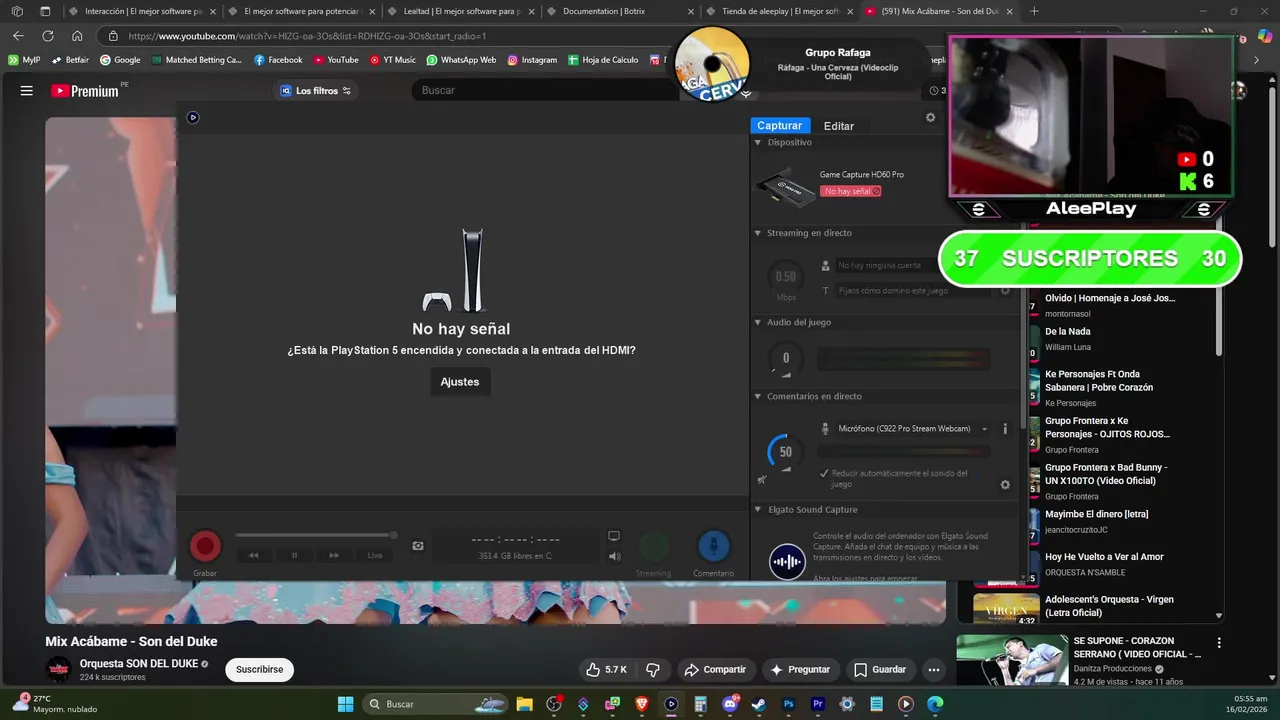Open the Micrófono C922 Pro Stream Webcam dropdown

point(912,429)
